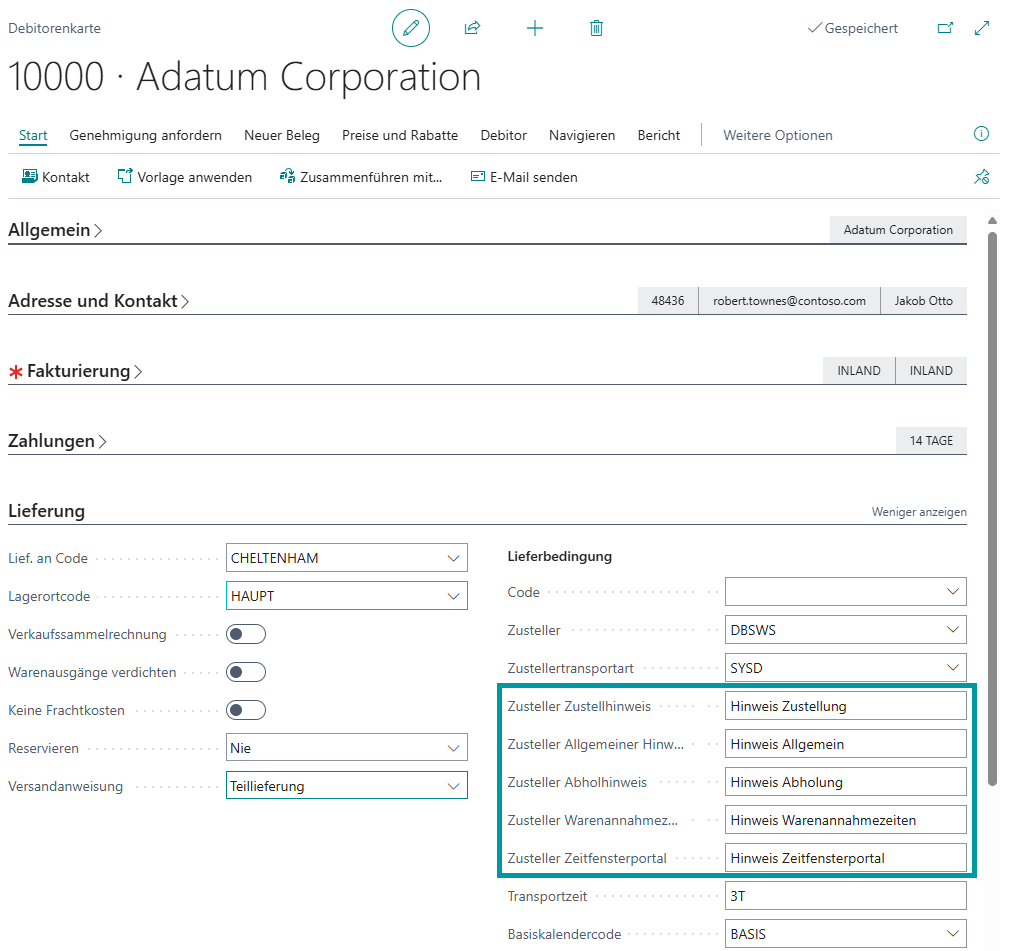Viewport: 1016px width, 951px height.
Task: Open the Lagerortcode dropdown
Action: tap(453, 596)
